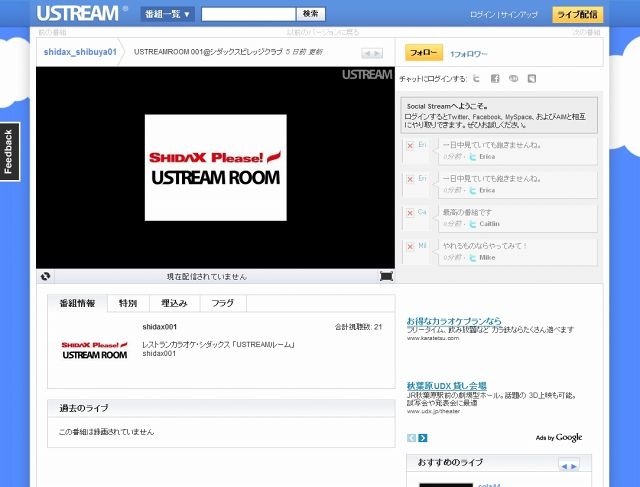The height and width of the screenshot is (487, 640).
Task: Click next show arrow in title bar
Action: [x=377, y=53]
